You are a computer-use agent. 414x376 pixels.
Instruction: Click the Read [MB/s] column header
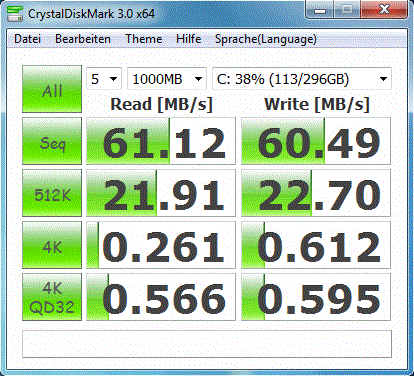coord(161,104)
